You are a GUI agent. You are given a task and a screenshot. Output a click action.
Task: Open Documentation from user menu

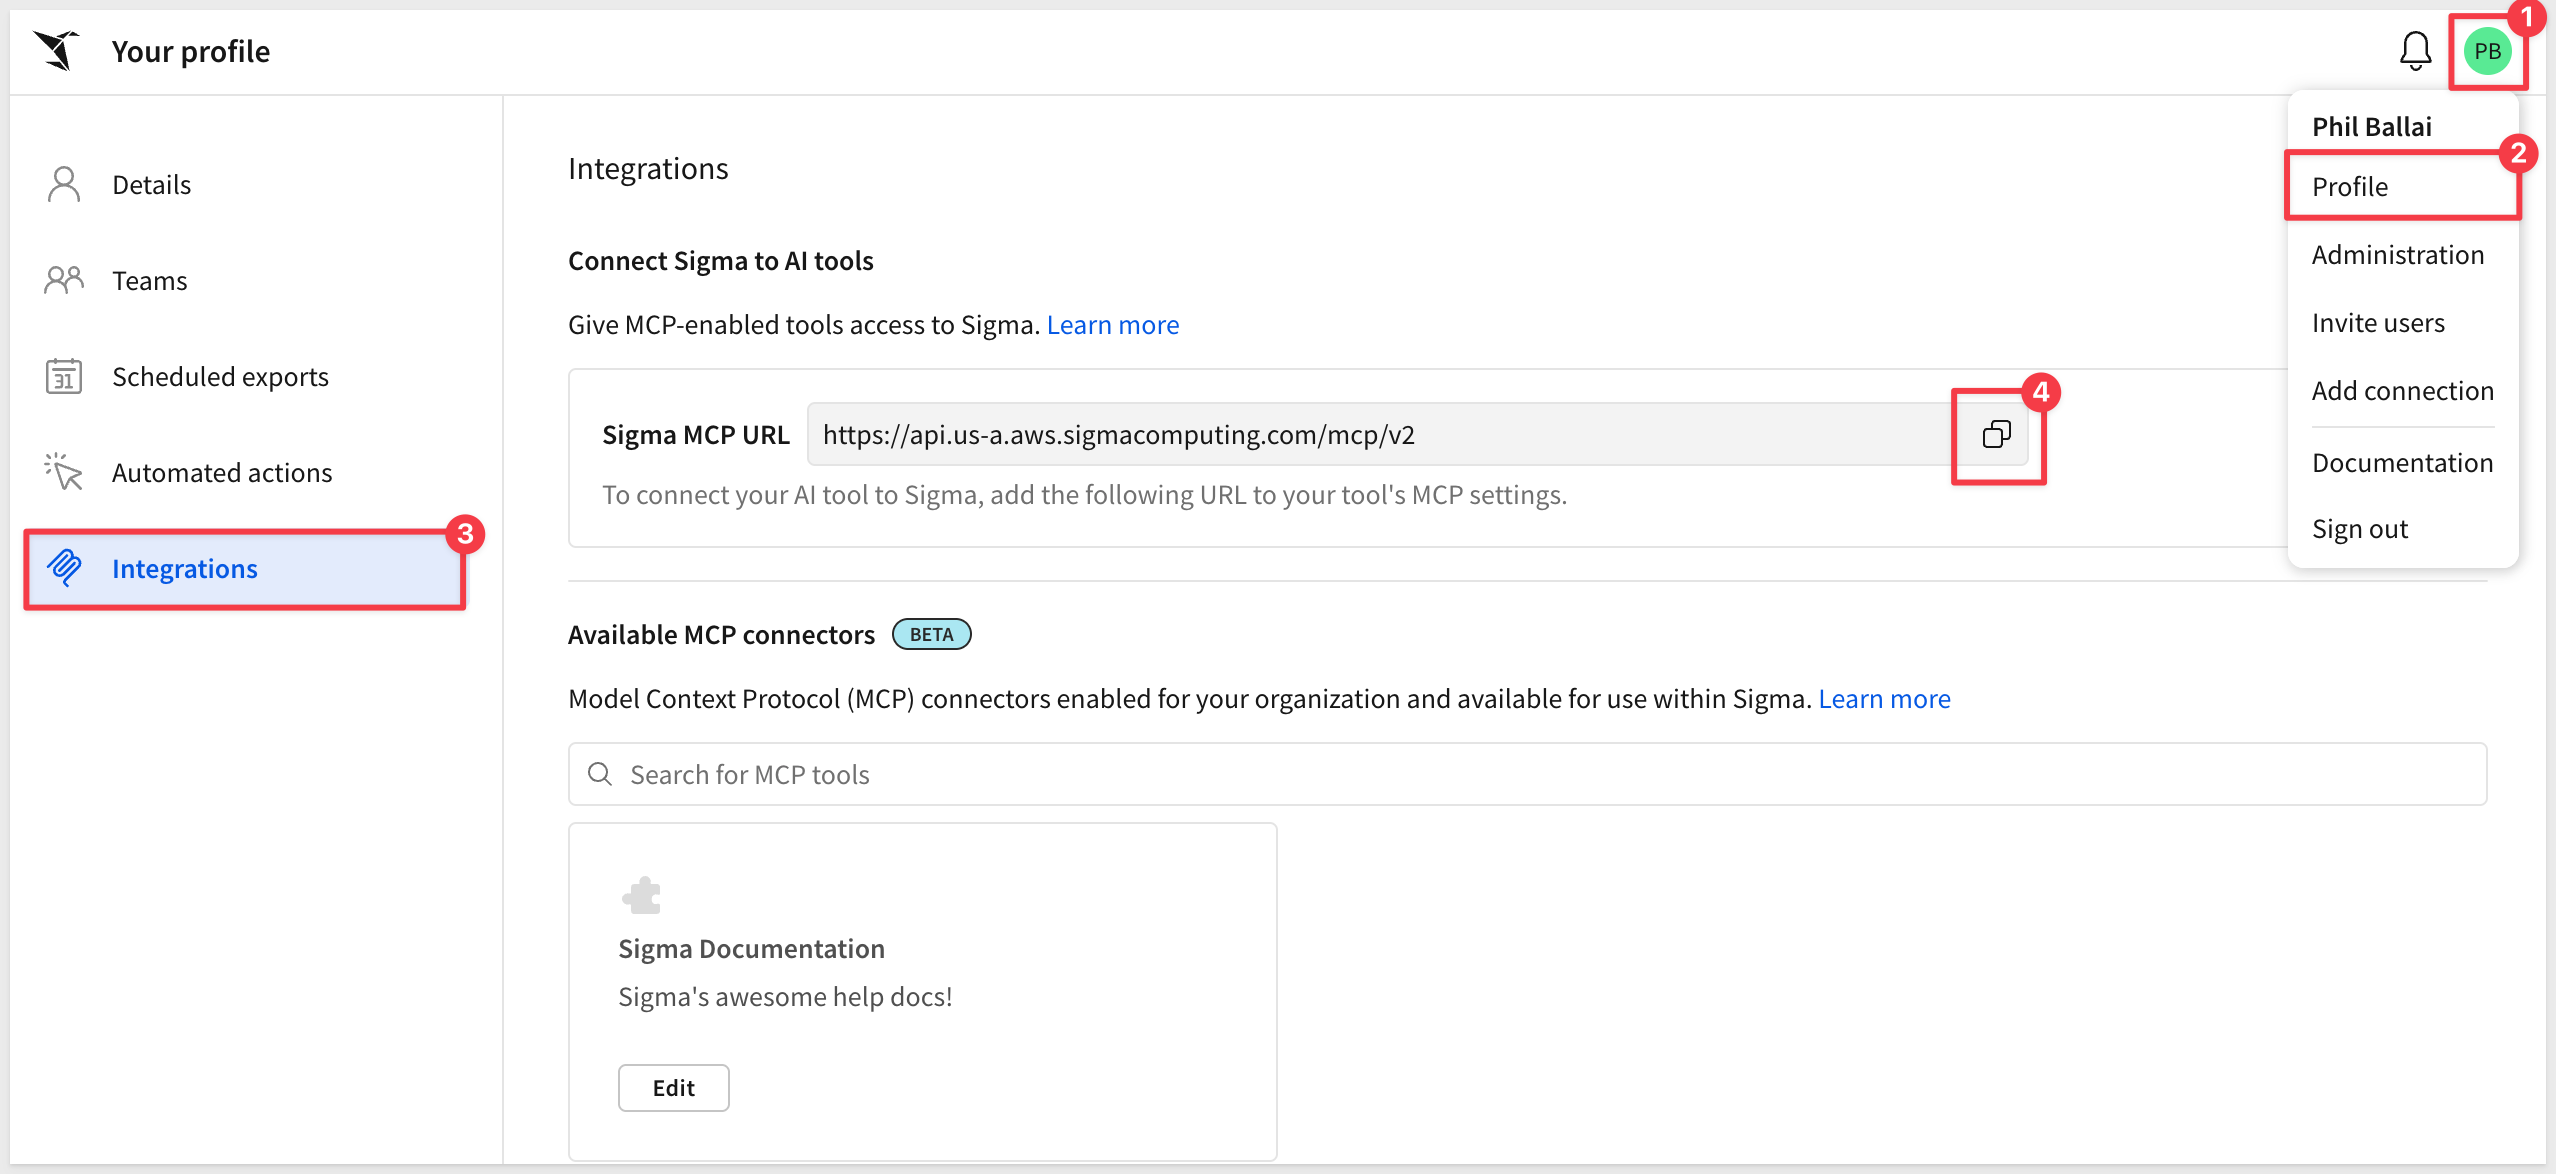point(2403,463)
